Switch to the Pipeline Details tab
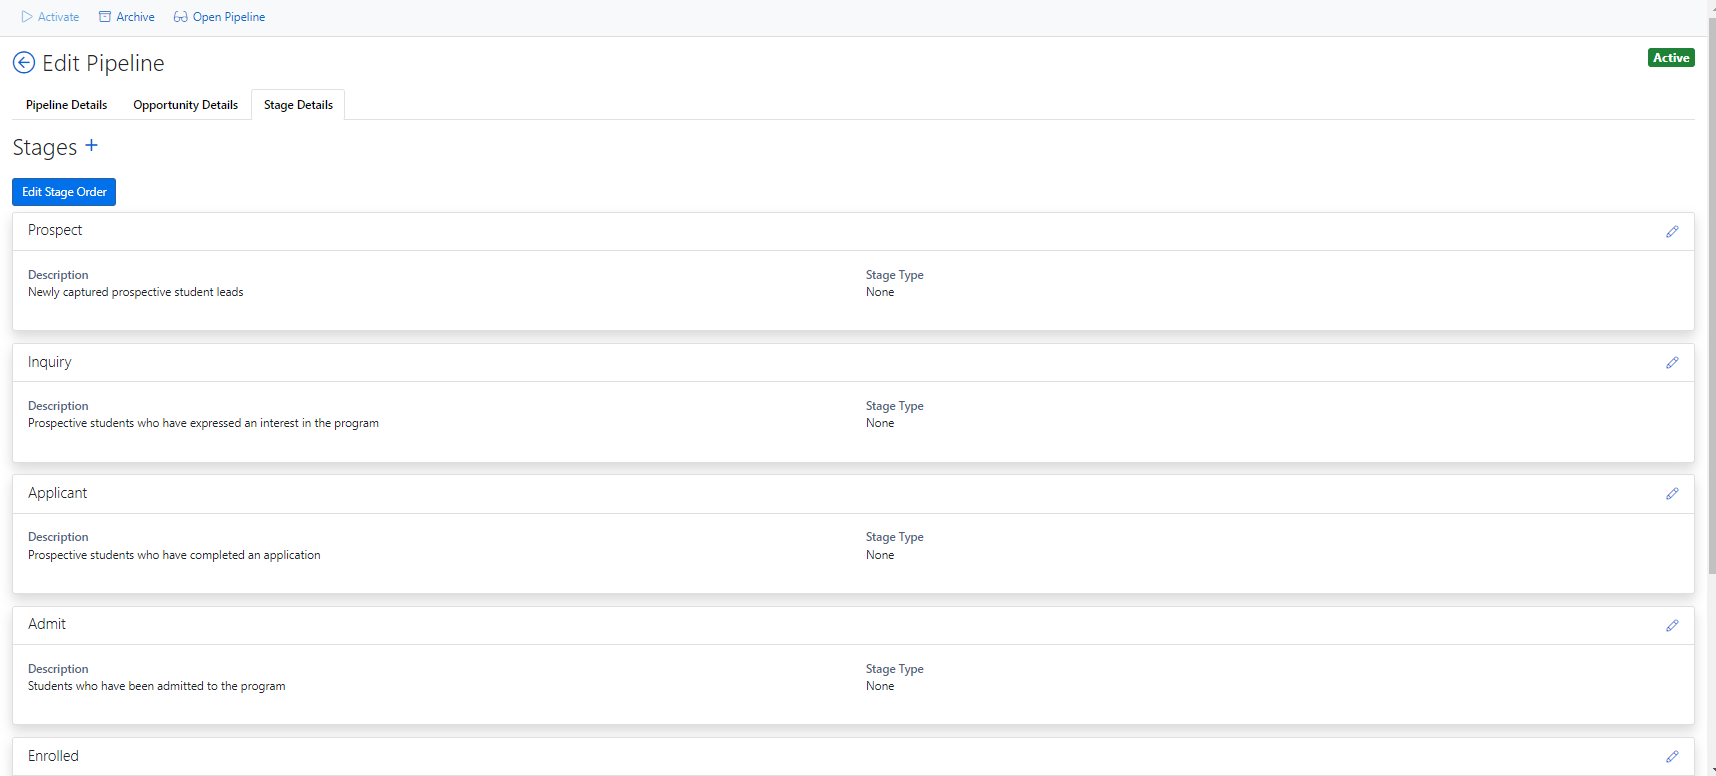Screen dimensions: 1716x776 point(65,104)
